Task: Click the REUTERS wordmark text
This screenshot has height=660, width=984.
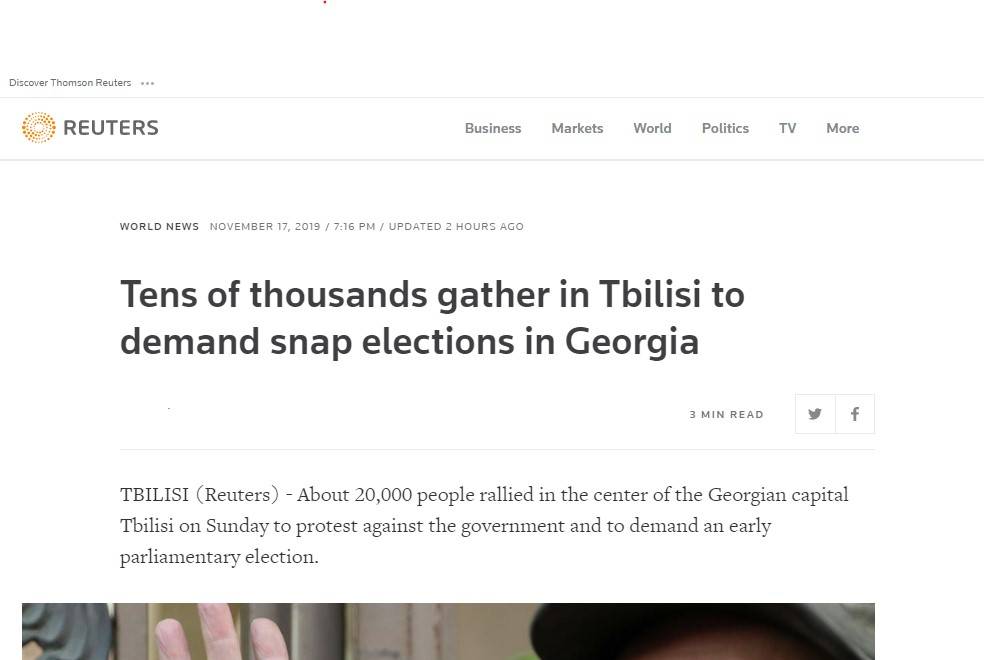Action: click(110, 128)
